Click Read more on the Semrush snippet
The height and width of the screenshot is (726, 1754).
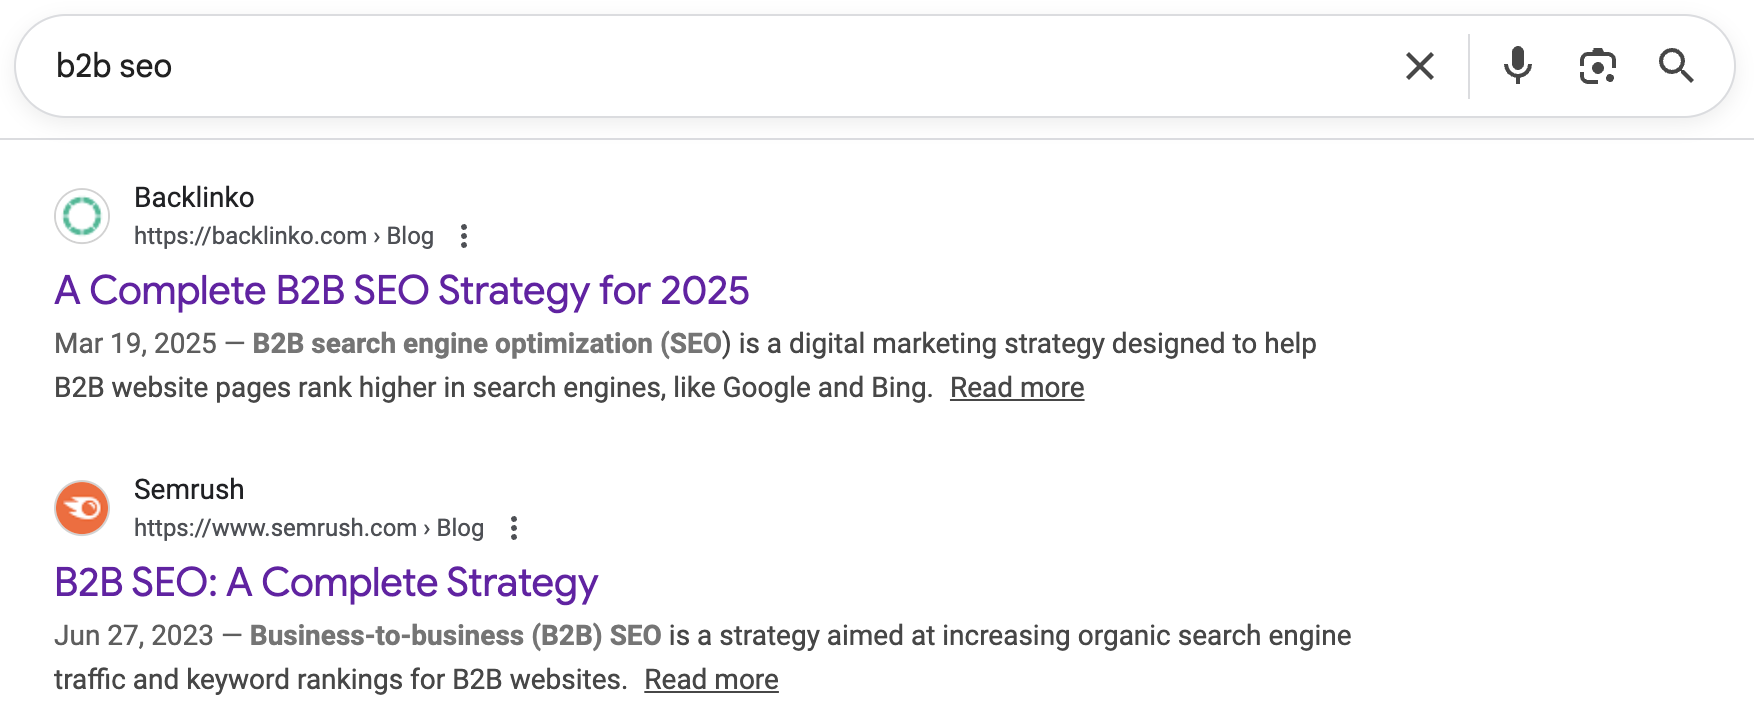click(x=711, y=680)
